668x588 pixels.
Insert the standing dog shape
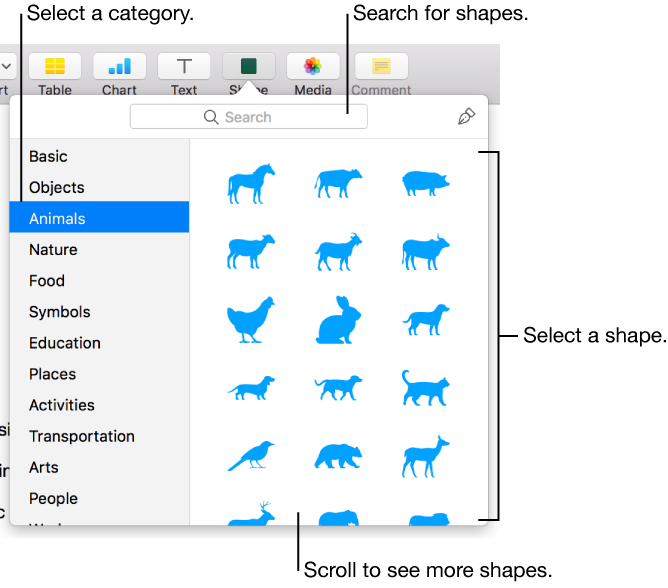(426, 320)
